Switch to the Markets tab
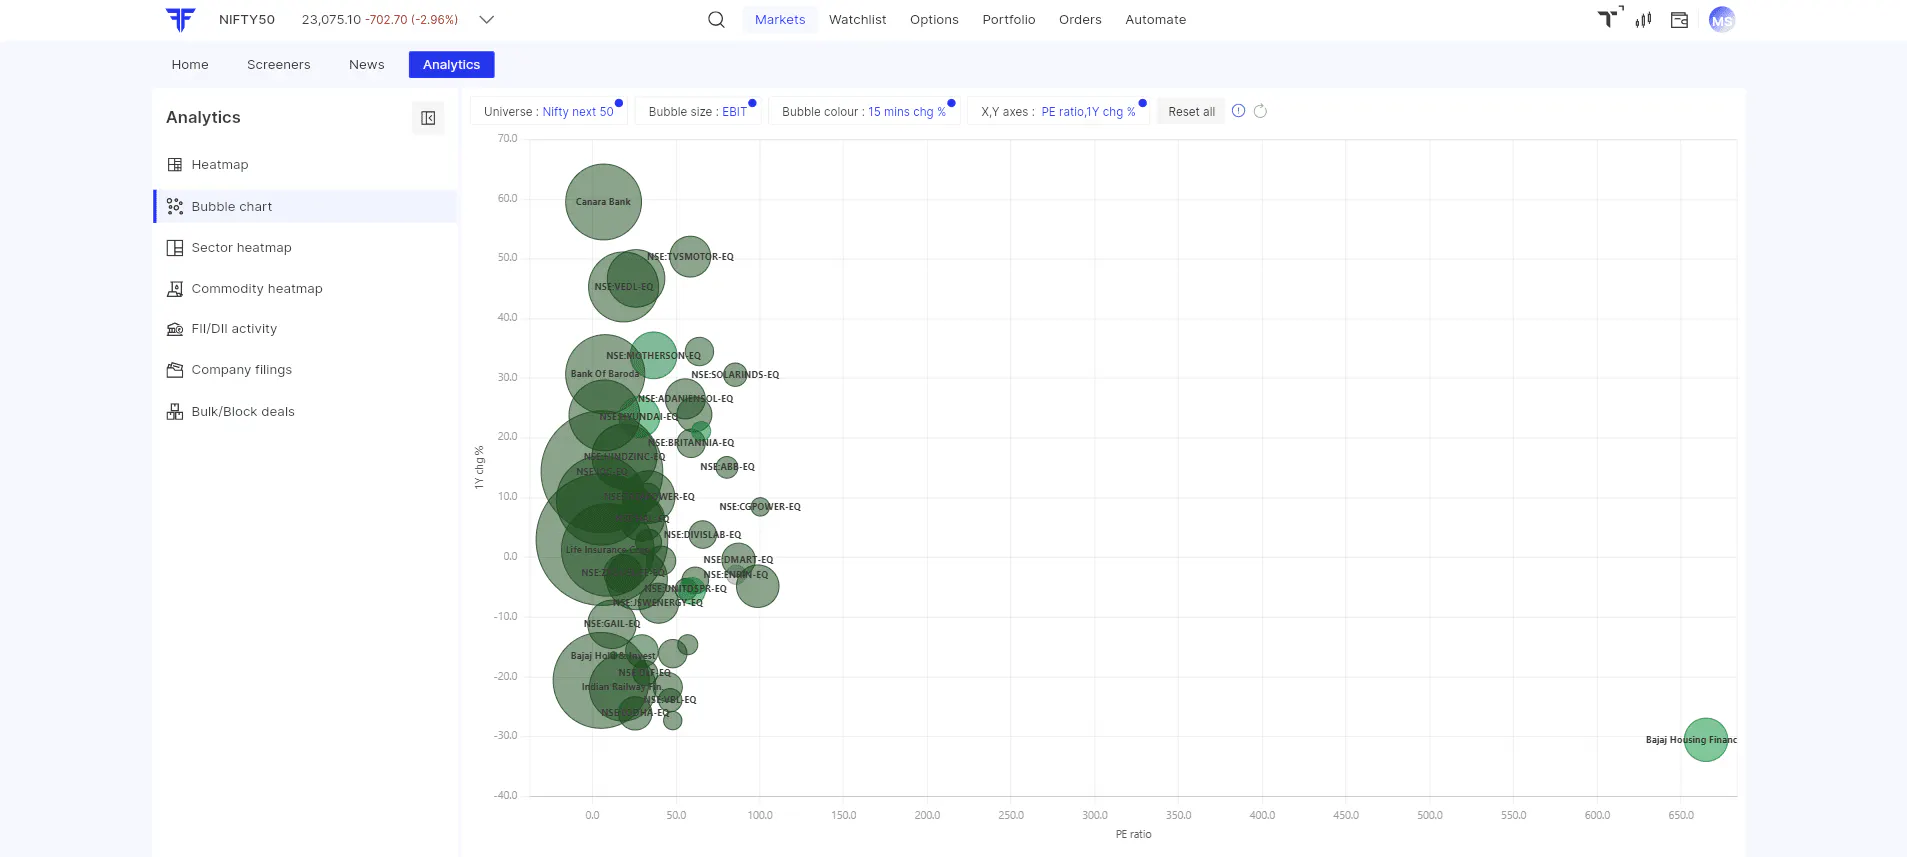Image resolution: width=1907 pixels, height=857 pixels. click(780, 20)
